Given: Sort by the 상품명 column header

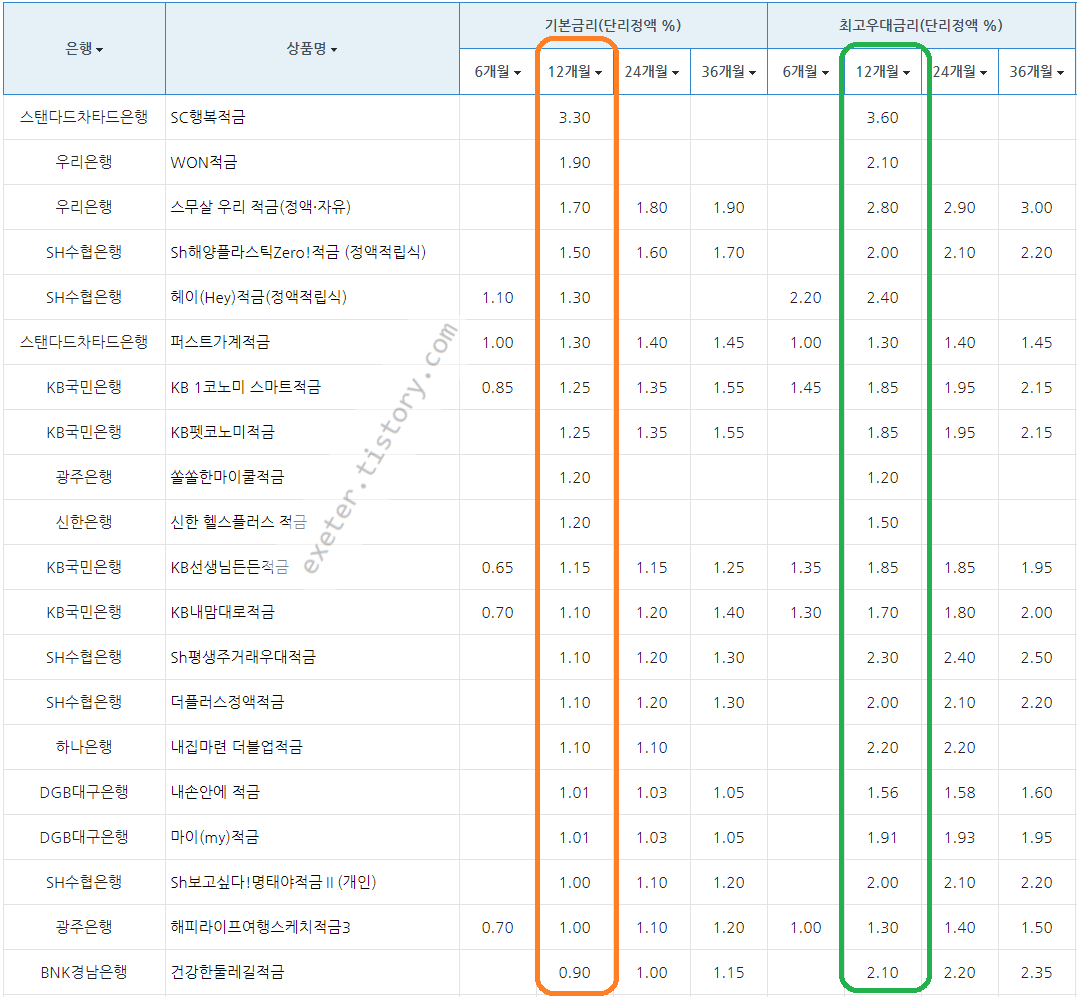Looking at the screenshot, I should pos(312,48).
